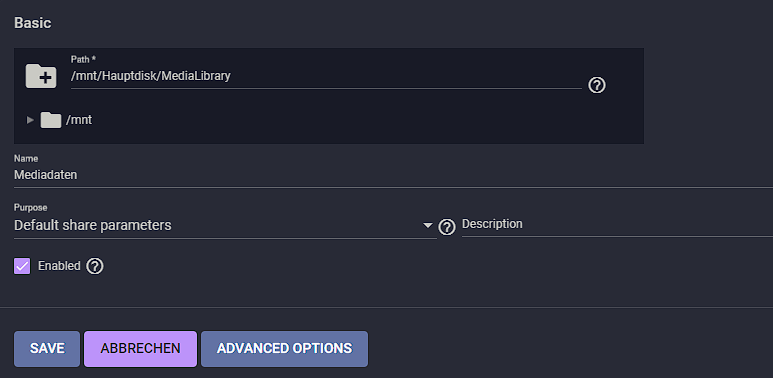Expand the /mnt tree node arrow
This screenshot has height=378, width=773.
31,120
